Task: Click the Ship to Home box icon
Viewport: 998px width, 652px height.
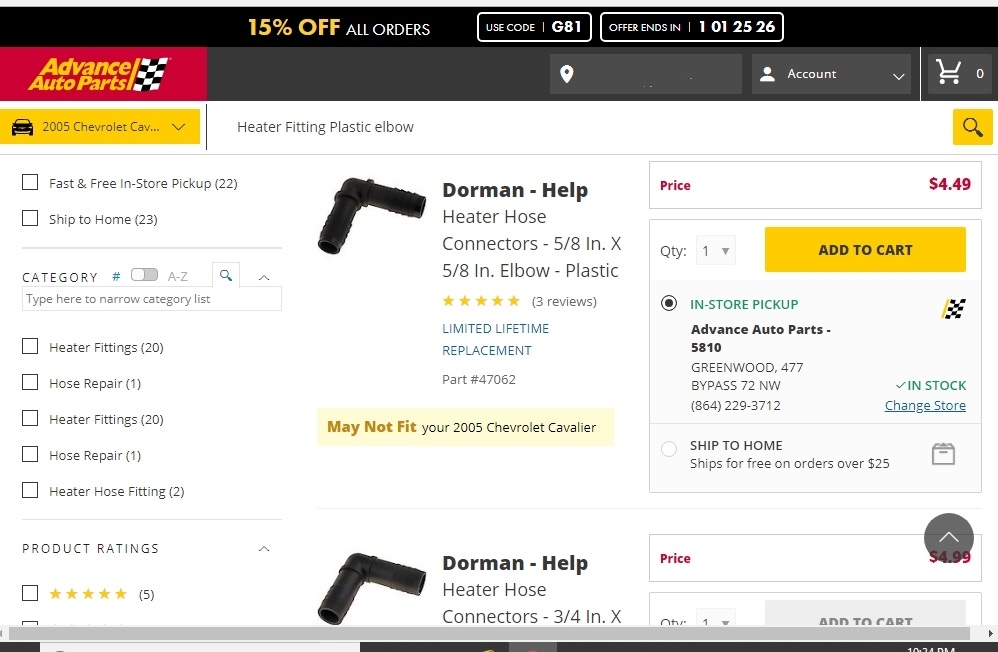Action: (x=943, y=454)
